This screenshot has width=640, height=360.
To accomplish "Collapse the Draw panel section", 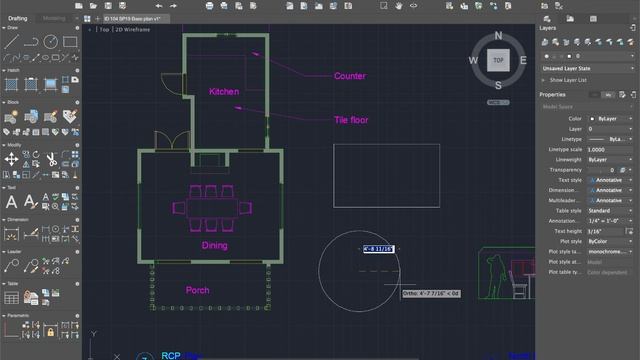I will point(4,28).
